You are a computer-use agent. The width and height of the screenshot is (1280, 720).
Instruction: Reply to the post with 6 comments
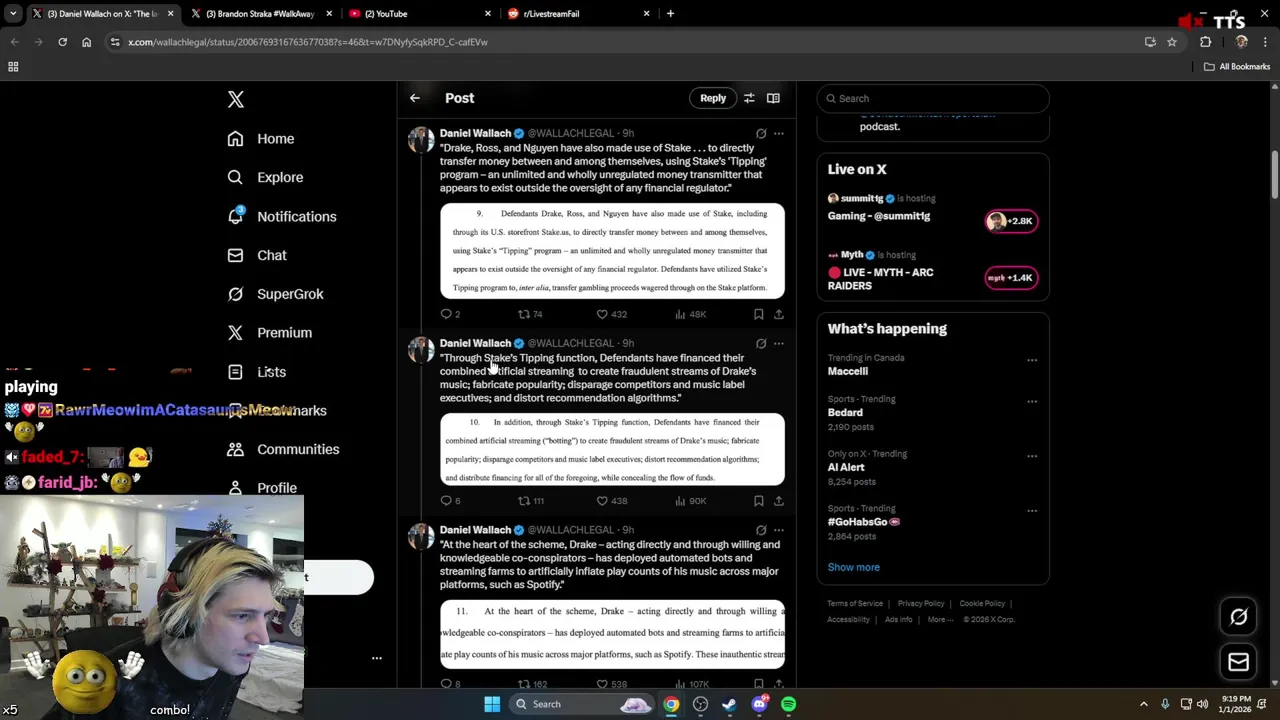(x=450, y=501)
